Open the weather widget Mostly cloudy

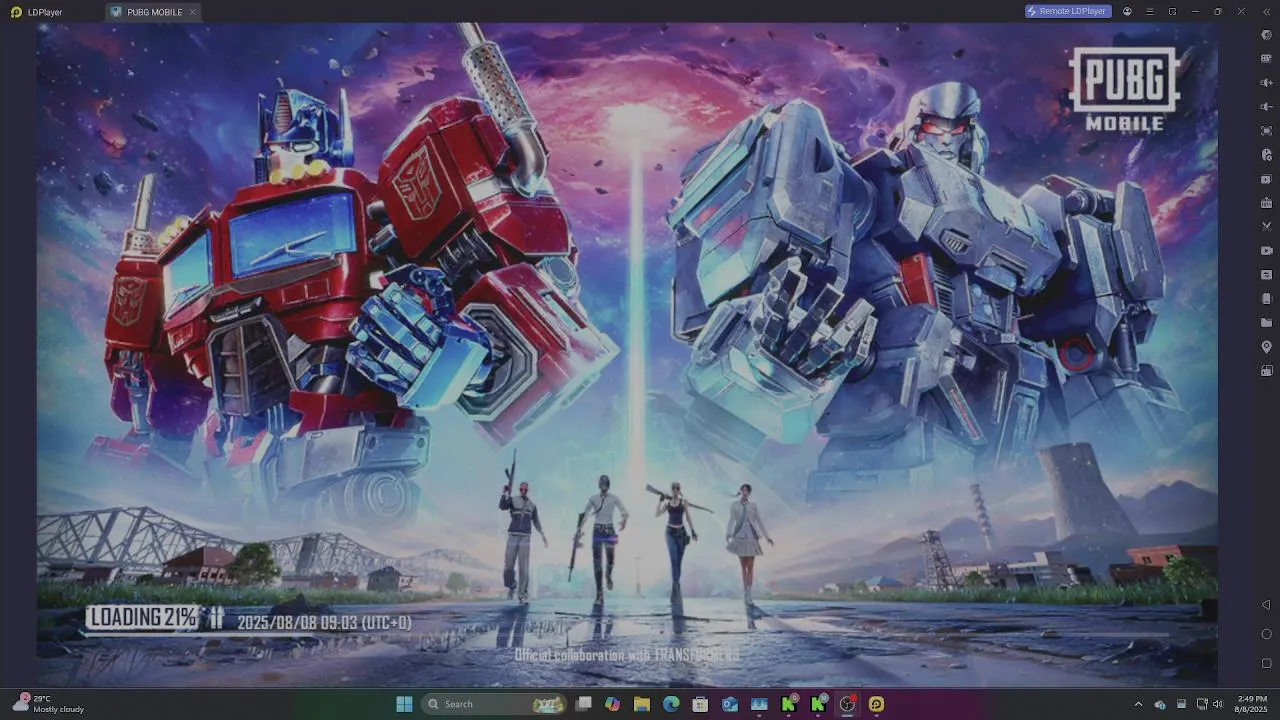[48, 704]
